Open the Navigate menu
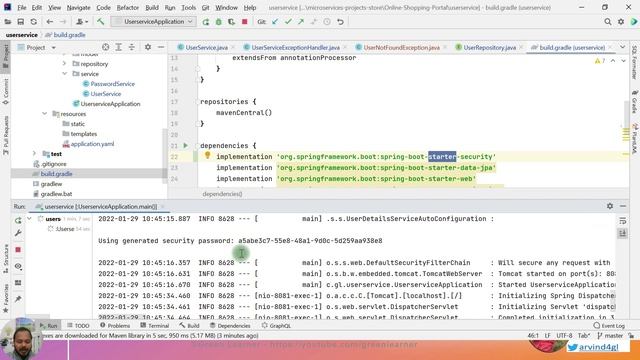The width and height of the screenshot is (640, 360). (78, 7)
